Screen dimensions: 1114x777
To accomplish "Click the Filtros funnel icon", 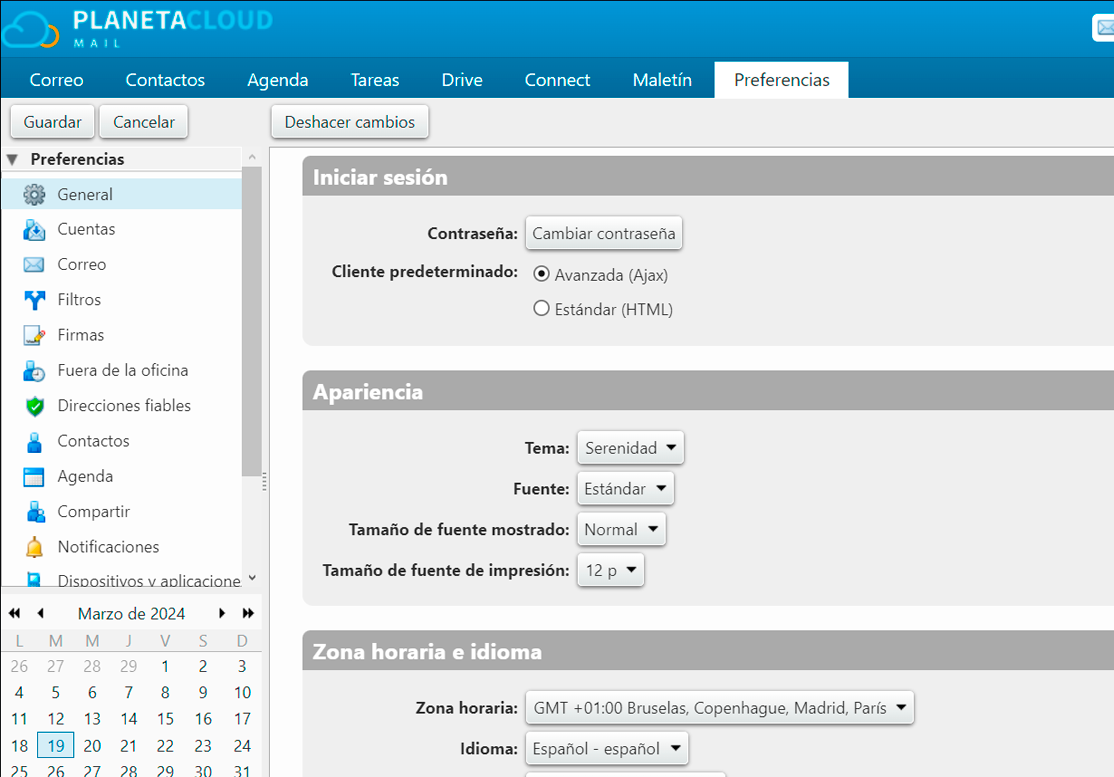I will [34, 300].
